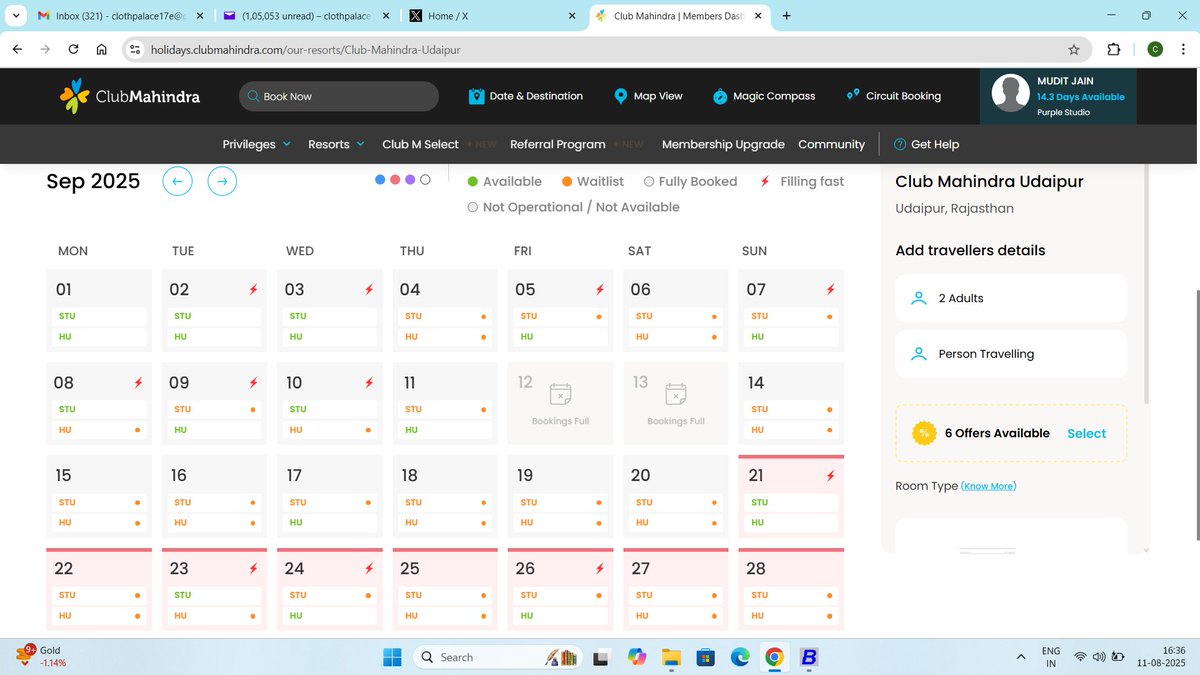Switch to the Home / X tab

493,16
